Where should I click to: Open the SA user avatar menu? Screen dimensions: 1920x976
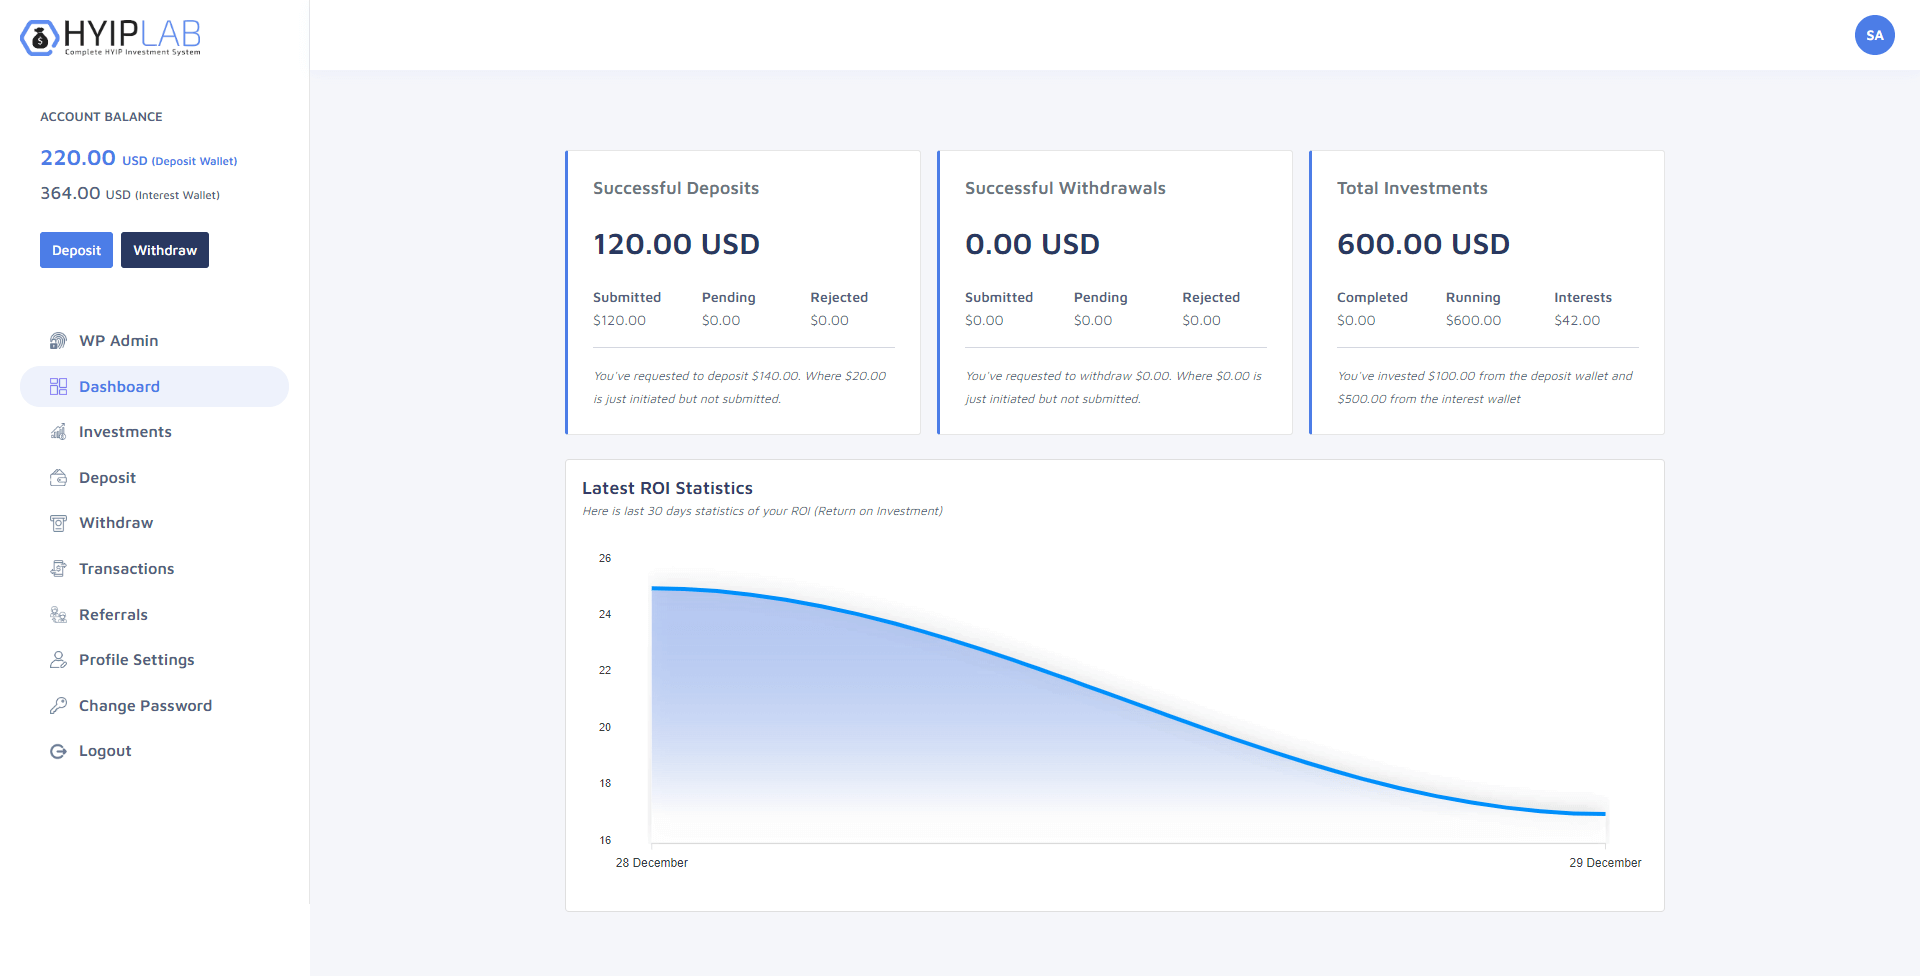[x=1874, y=35]
